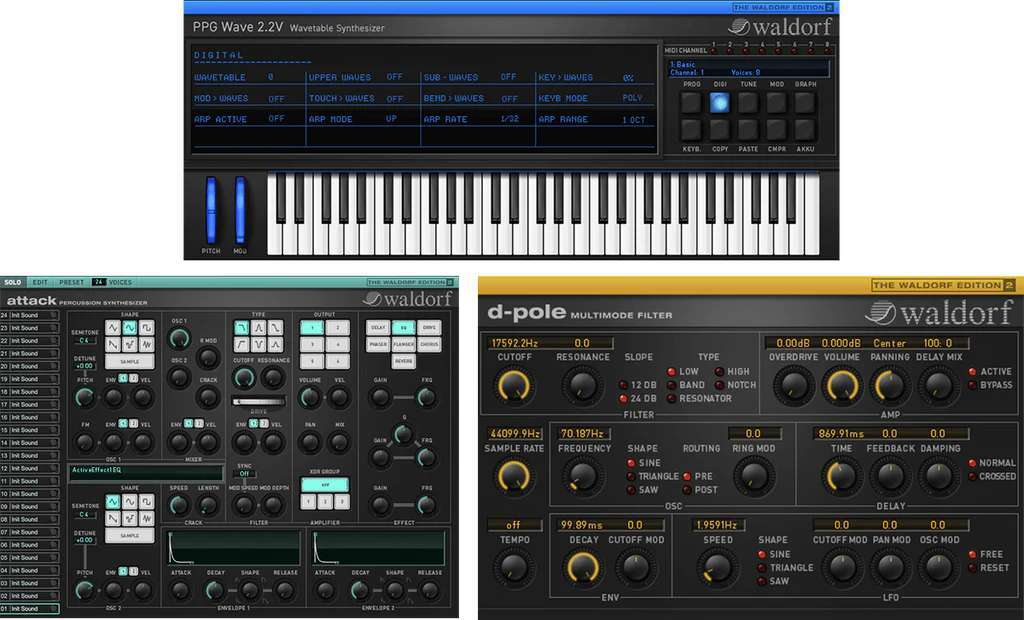Switch to the EDIT tab in Attack
Image resolution: width=1024 pixels, height=620 pixels.
[x=40, y=282]
